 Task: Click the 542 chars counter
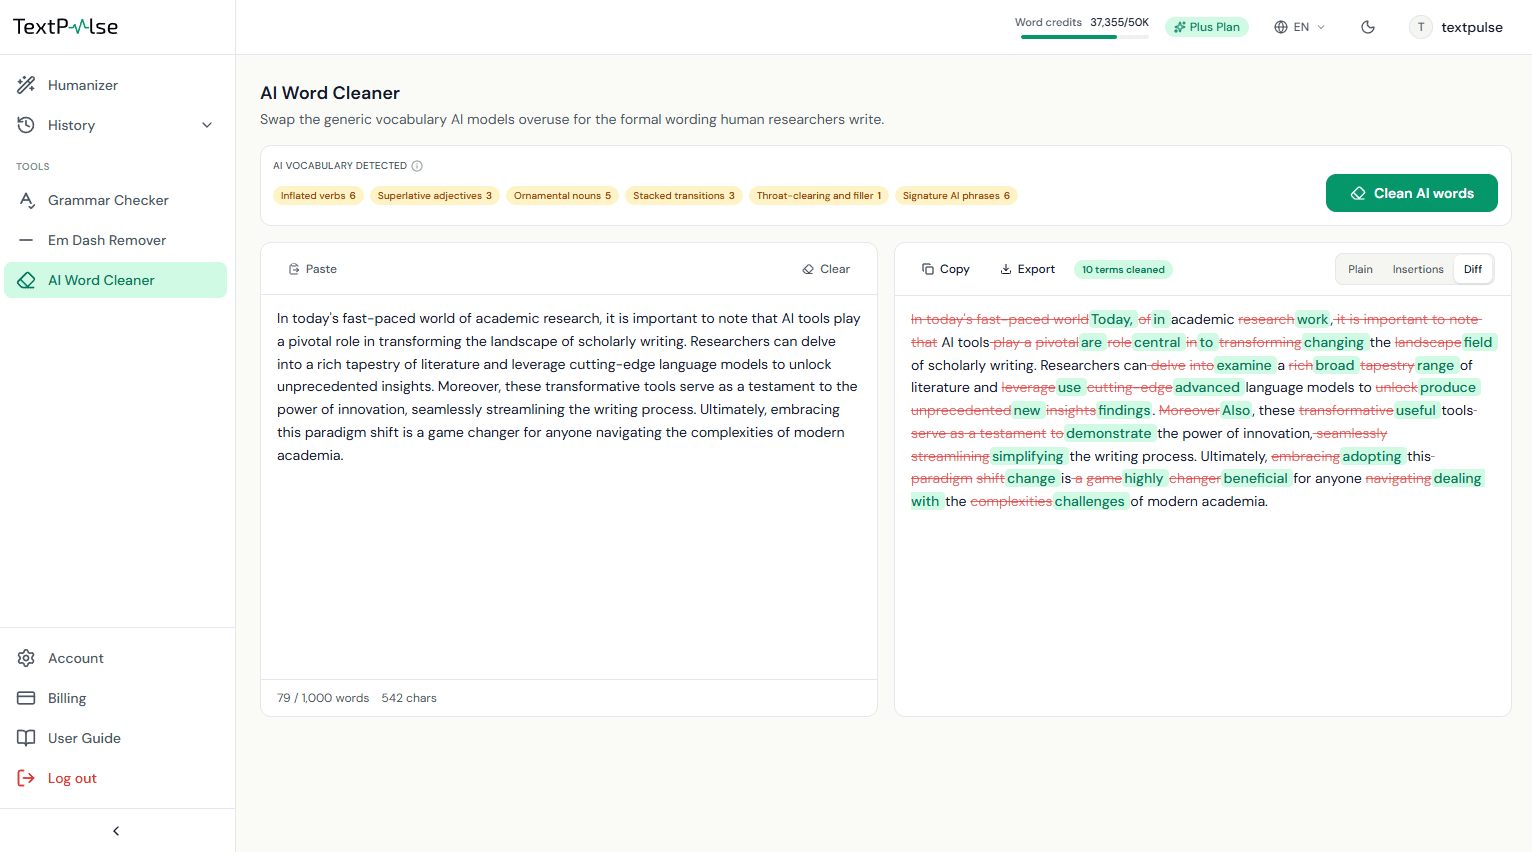click(409, 698)
